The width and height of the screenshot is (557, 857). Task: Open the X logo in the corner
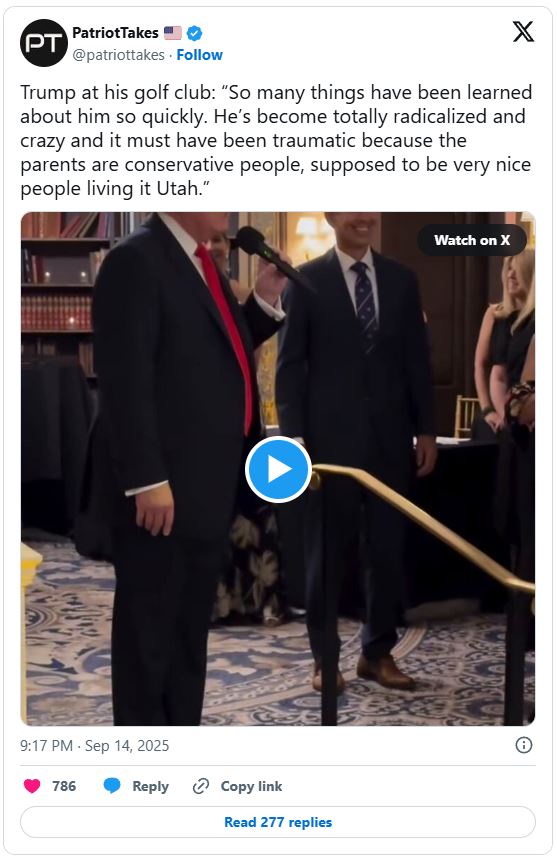tap(523, 32)
